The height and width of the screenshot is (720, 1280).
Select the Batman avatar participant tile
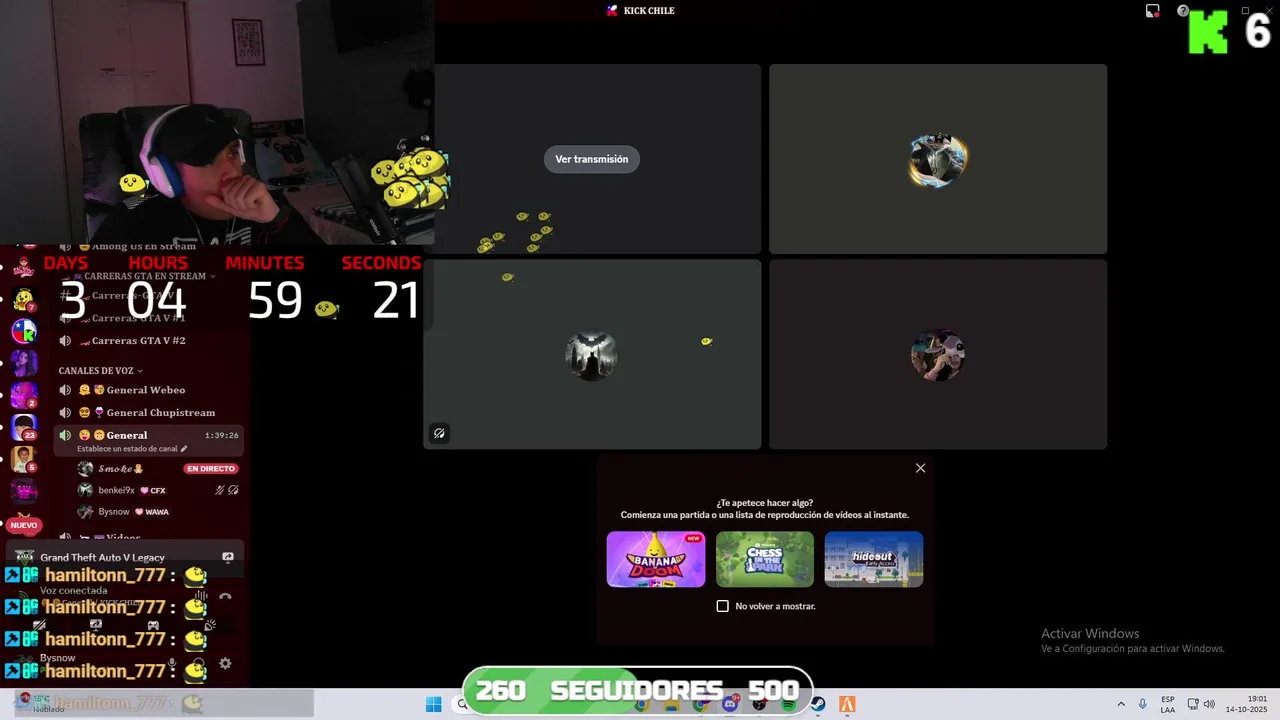[592, 355]
